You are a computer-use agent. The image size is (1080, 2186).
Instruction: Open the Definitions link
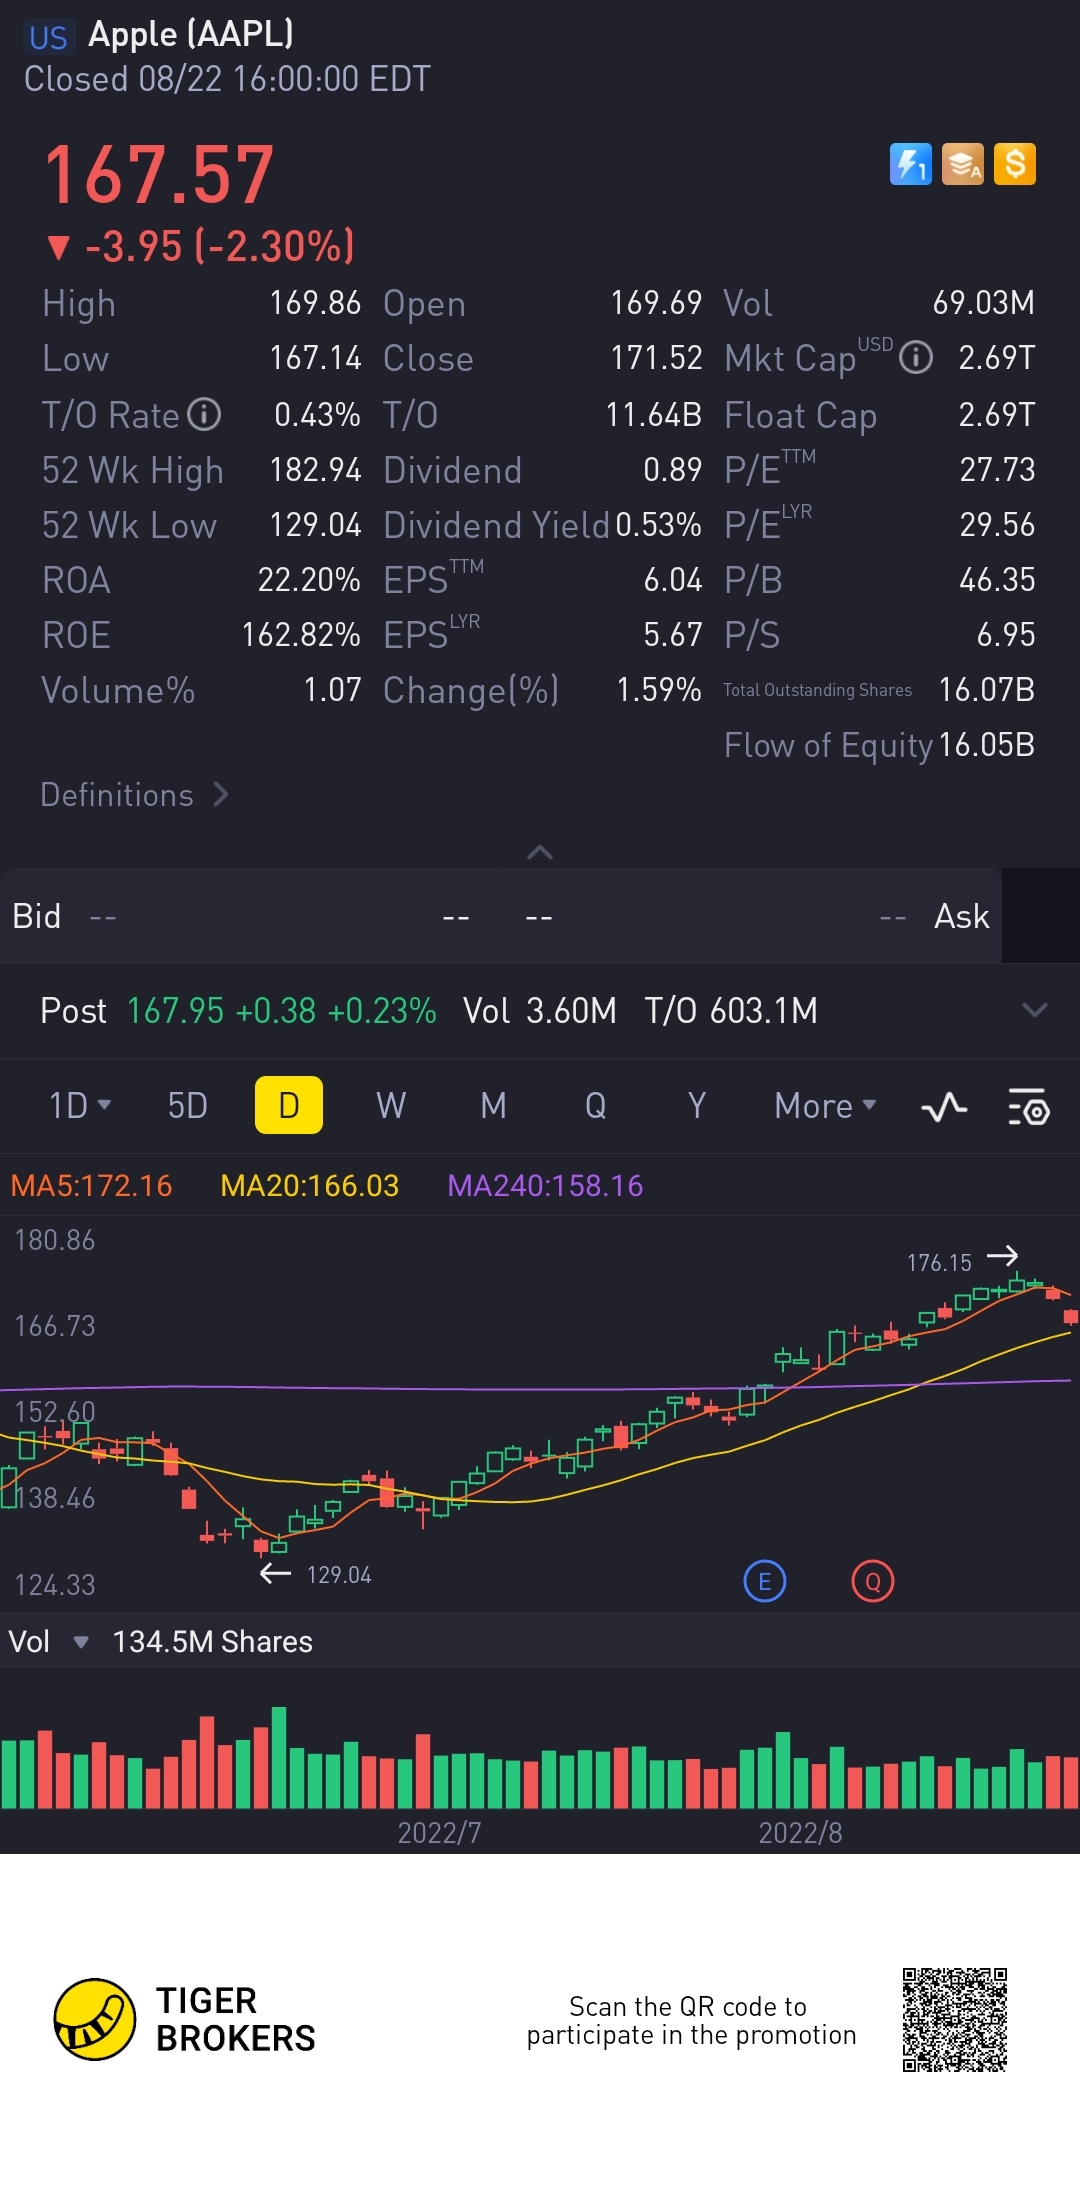point(135,795)
